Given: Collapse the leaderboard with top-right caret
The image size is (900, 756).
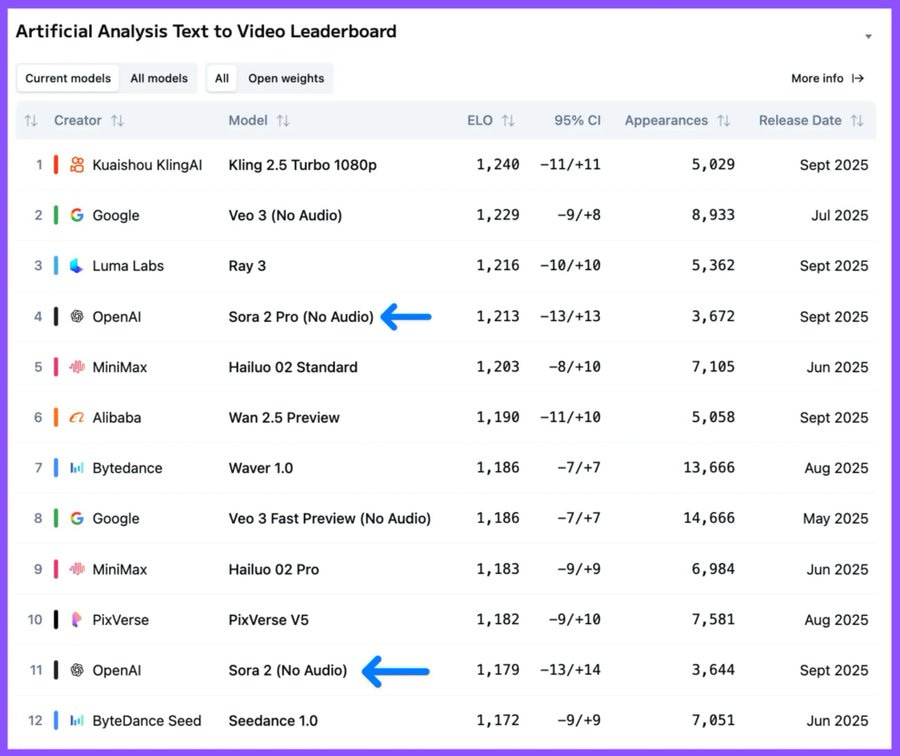Looking at the screenshot, I should coord(868,36).
